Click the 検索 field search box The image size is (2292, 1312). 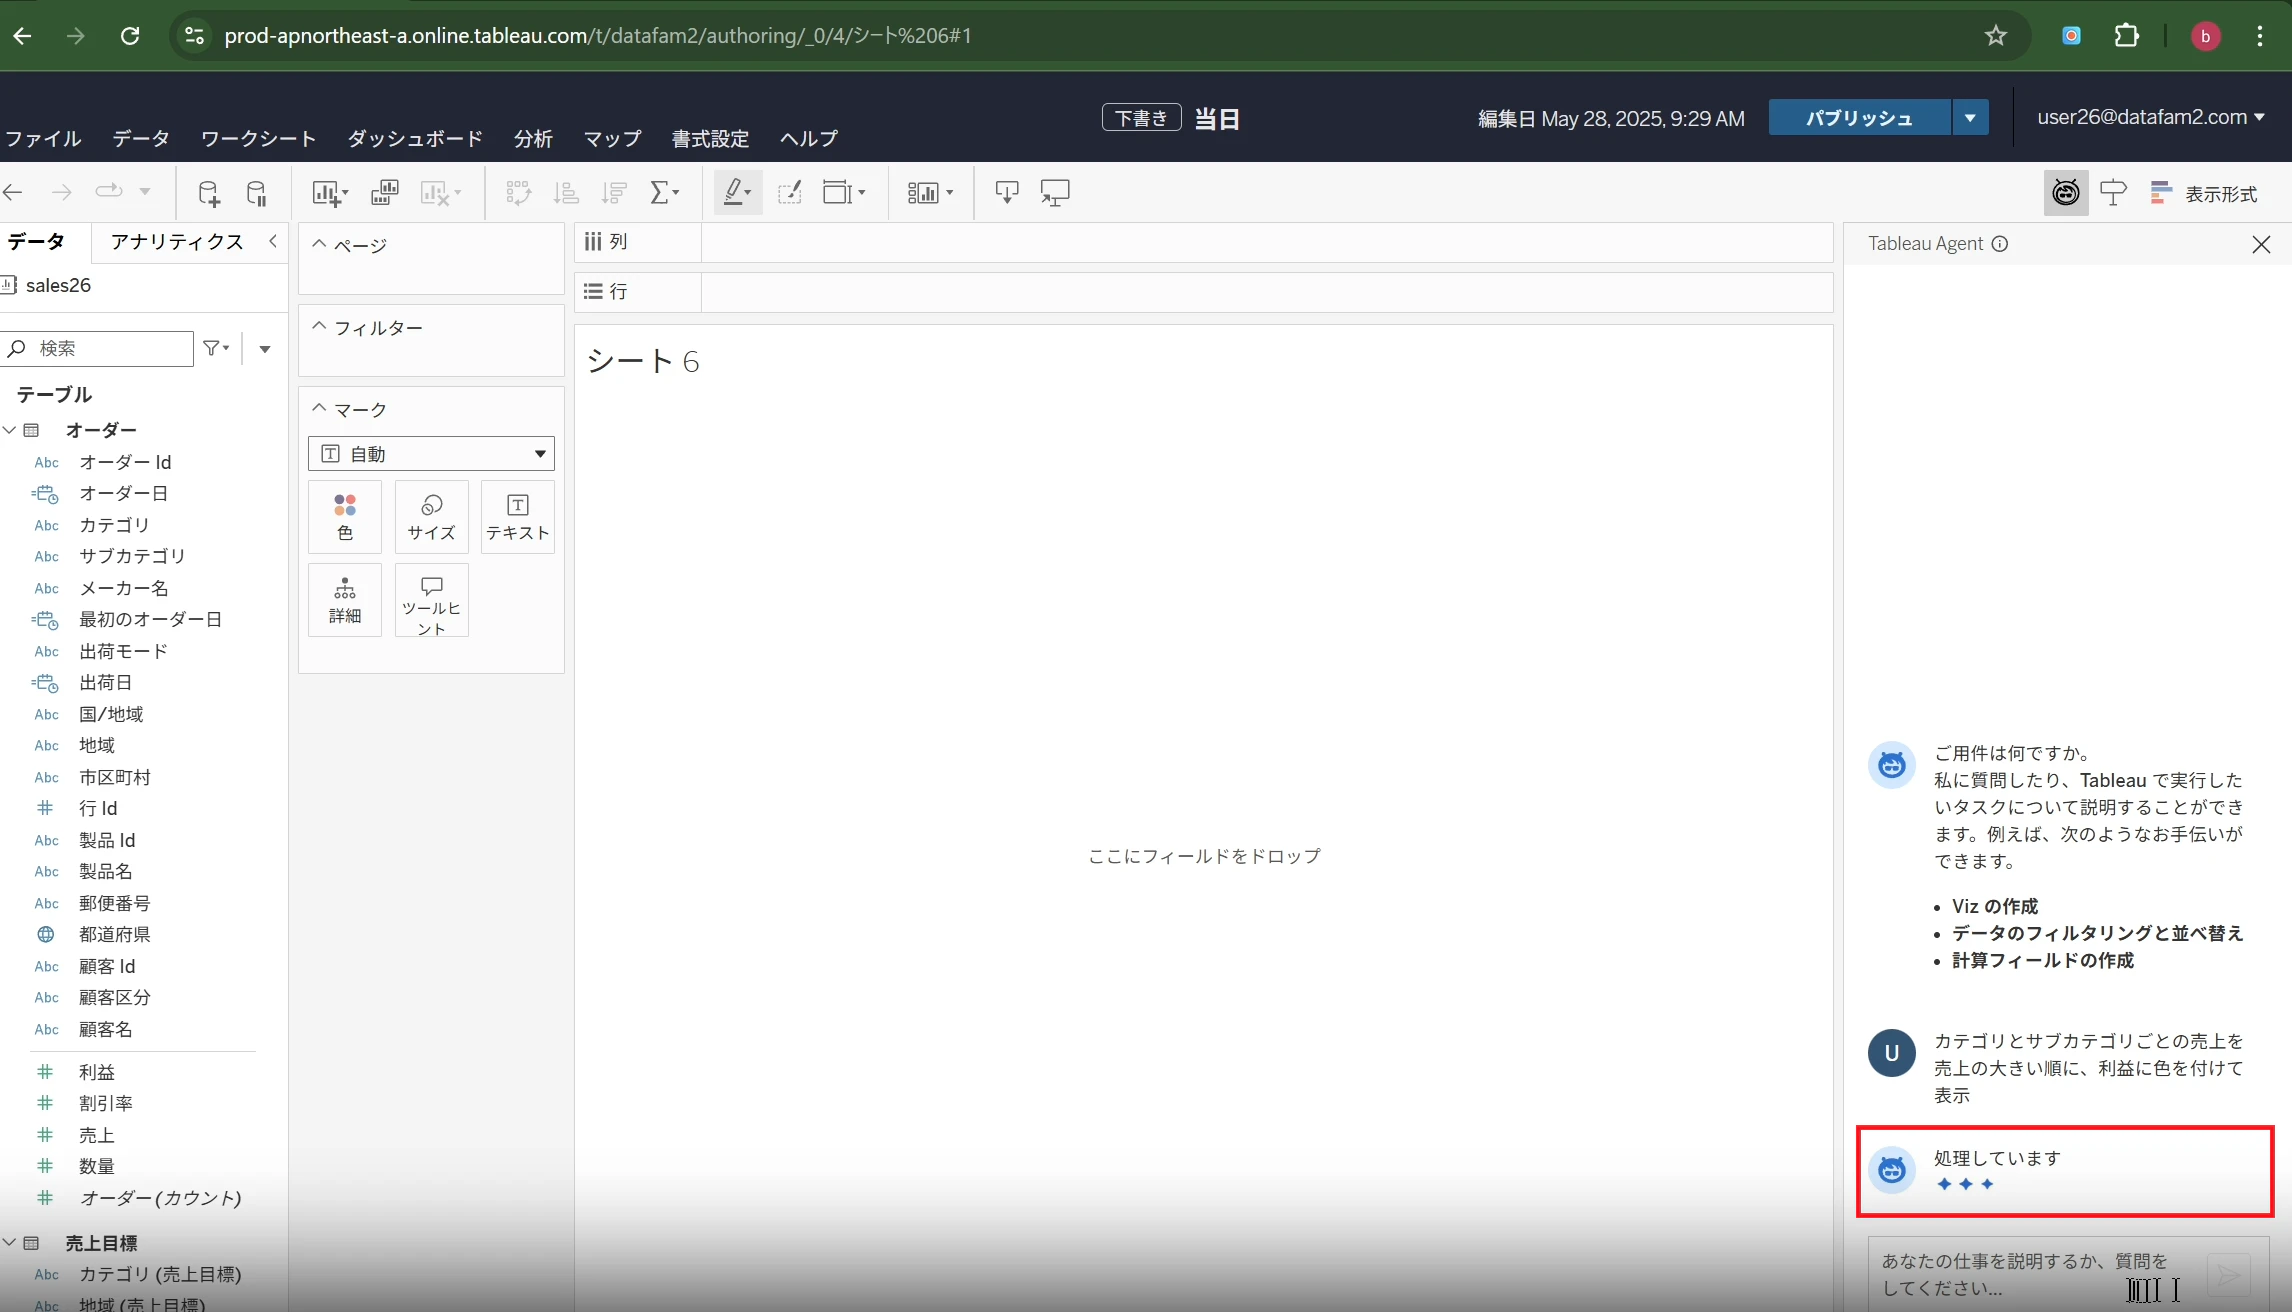point(97,348)
